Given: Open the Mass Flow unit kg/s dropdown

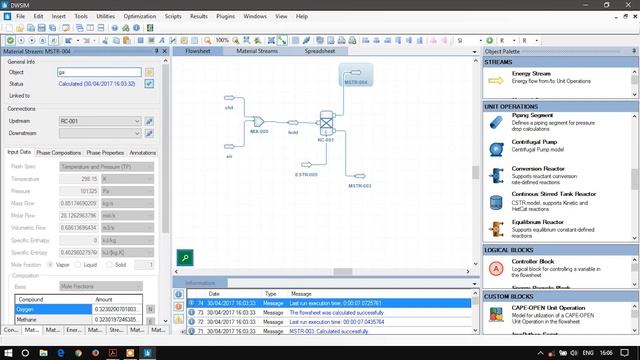Looking at the screenshot, I should point(128,203).
